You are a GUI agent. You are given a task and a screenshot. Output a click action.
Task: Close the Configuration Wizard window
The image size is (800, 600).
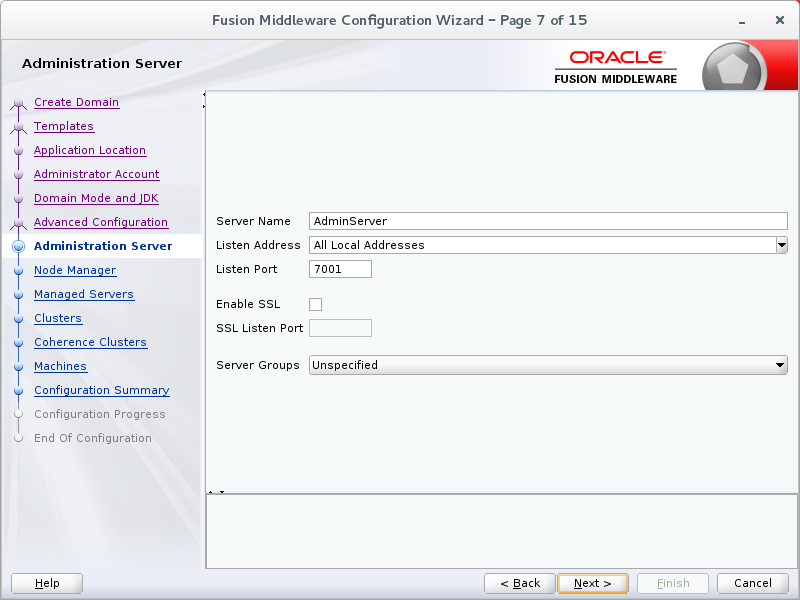click(x=780, y=20)
